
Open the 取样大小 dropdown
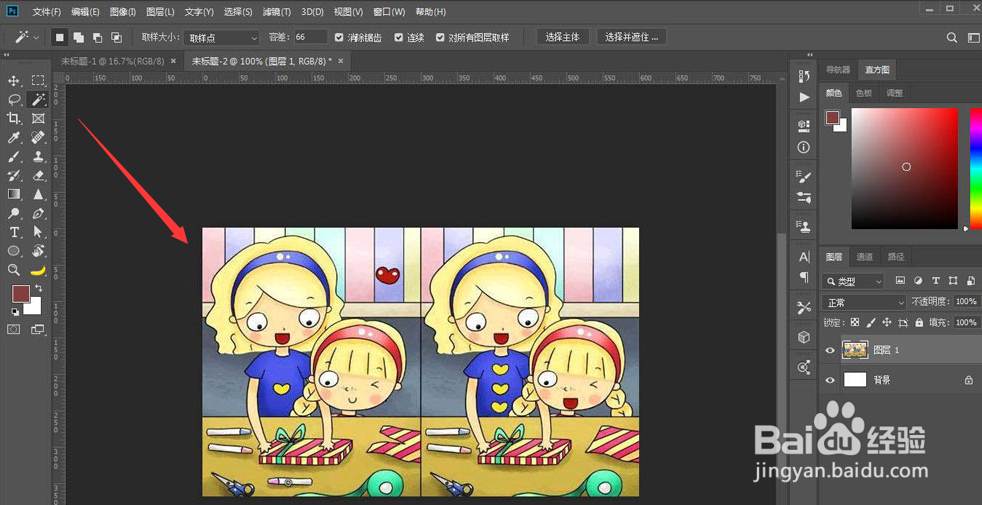222,38
